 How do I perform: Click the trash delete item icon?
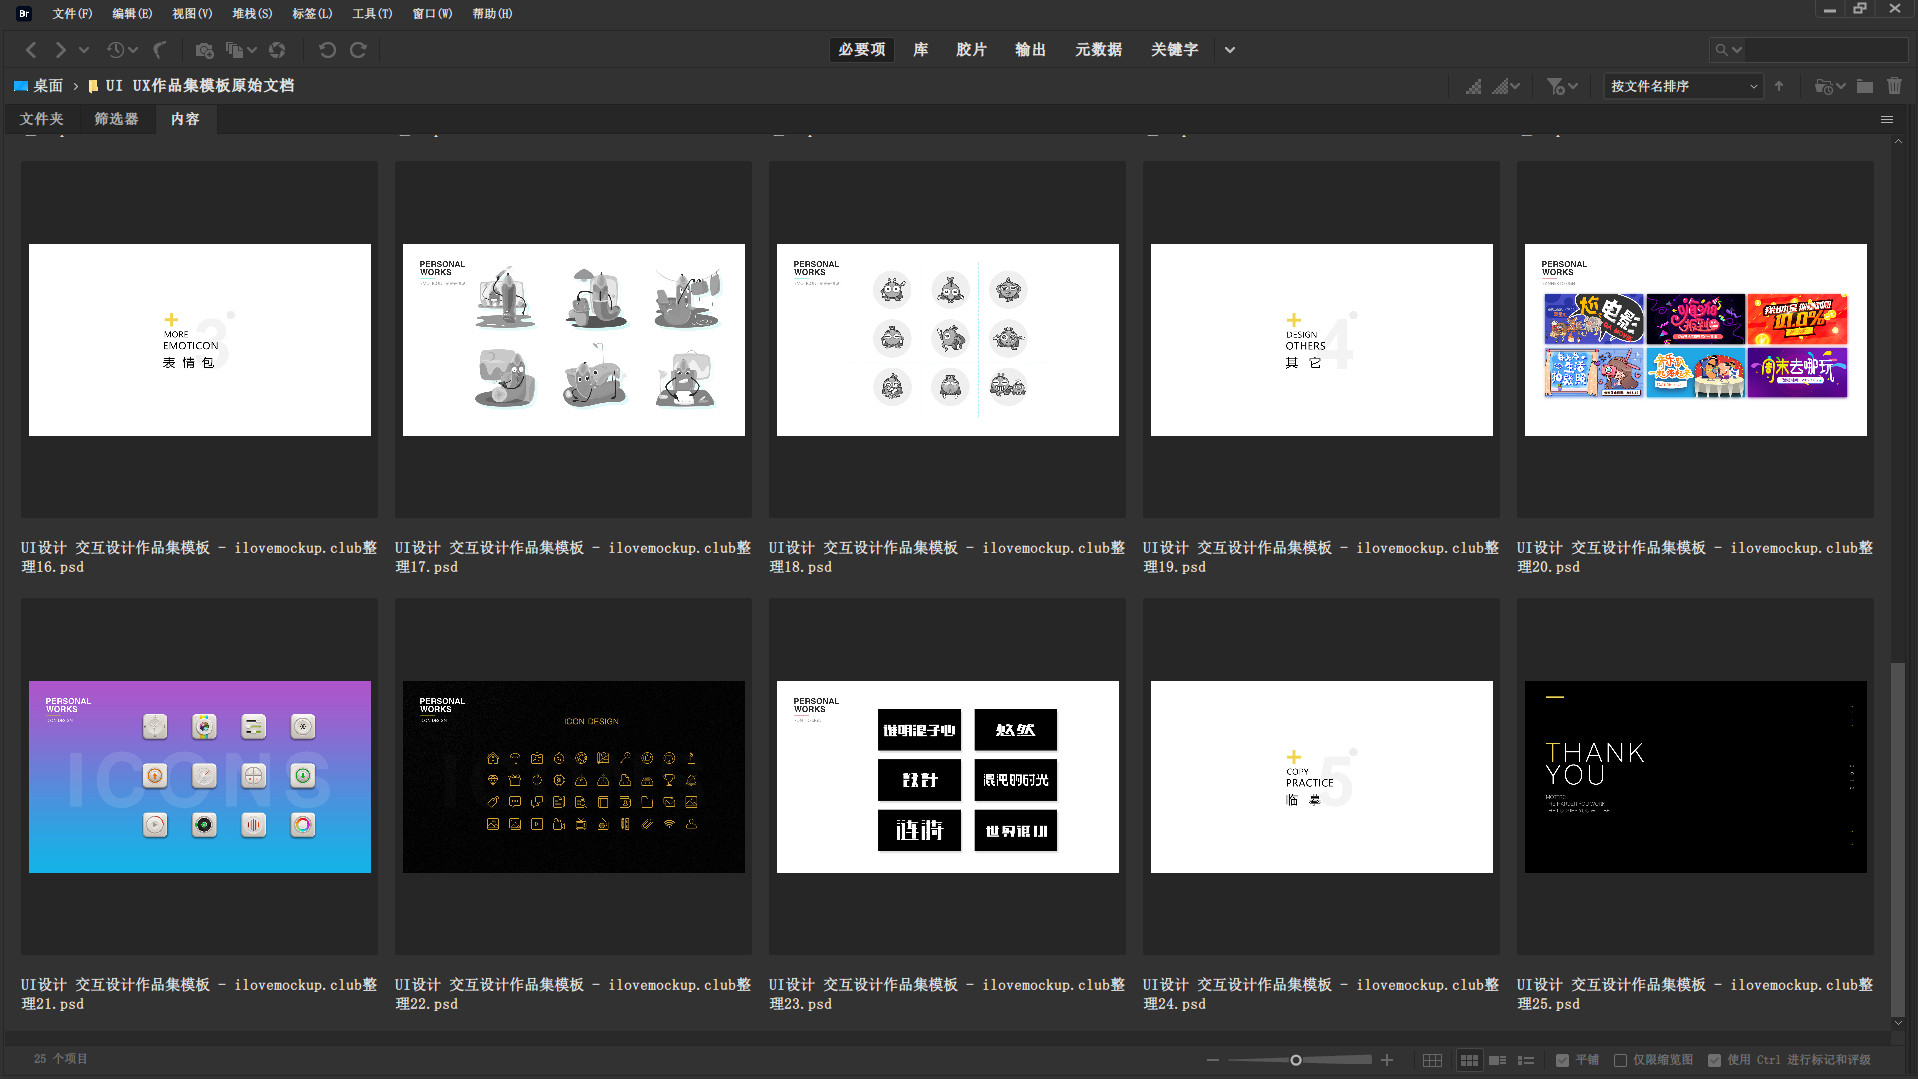1894,86
